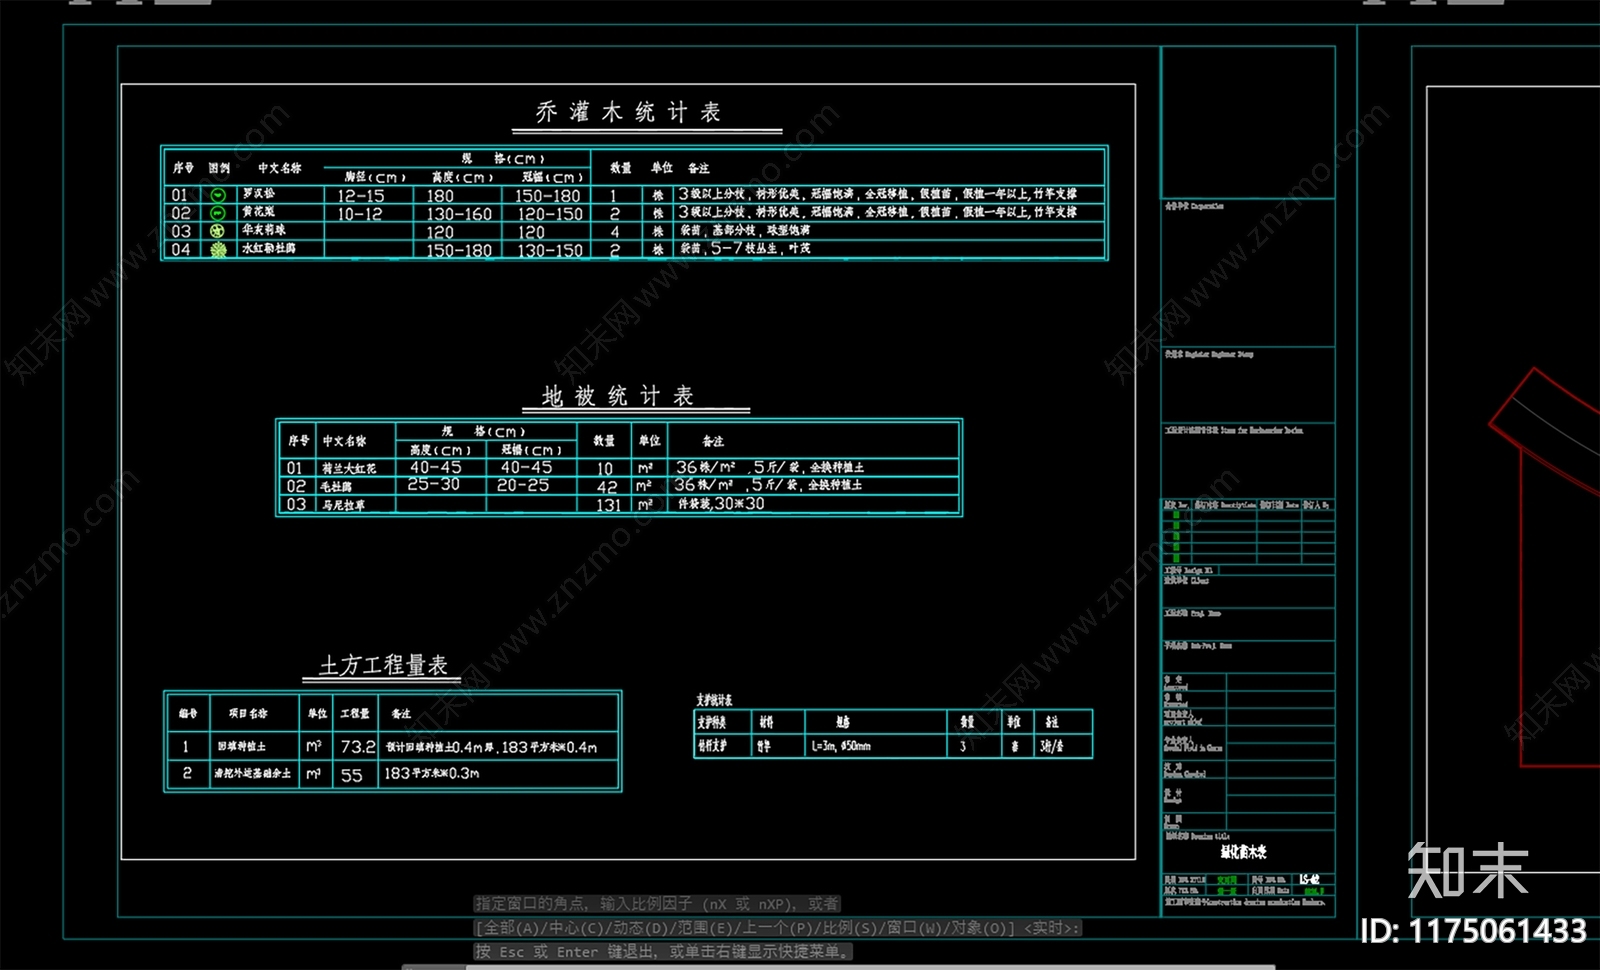The width and height of the screenshot is (1600, 970).
Task: Choose the 中心(C) zoom option in command line
Action: [x=576, y=928]
